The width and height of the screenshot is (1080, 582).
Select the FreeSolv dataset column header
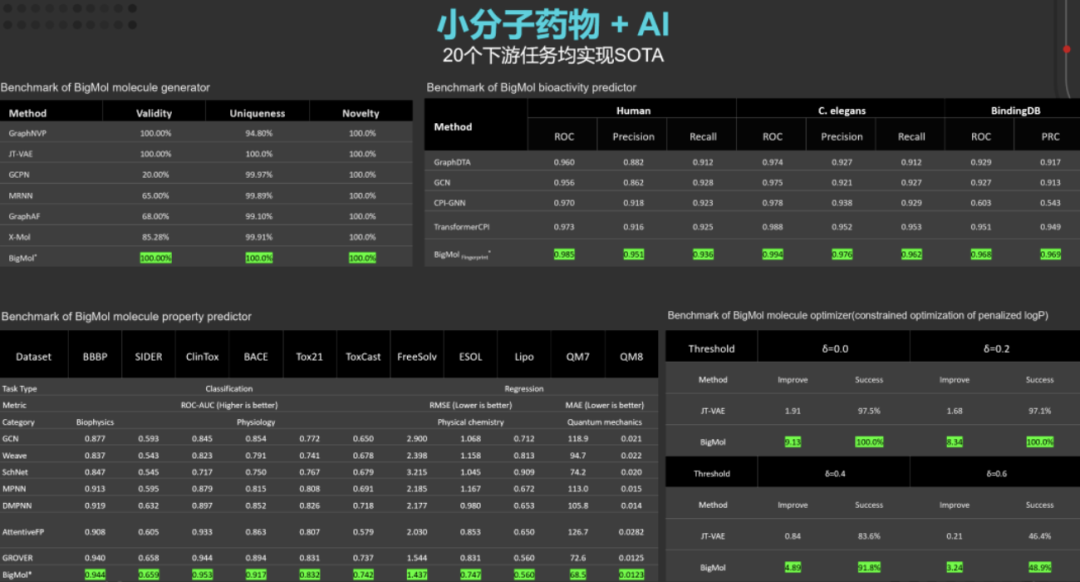(417, 357)
